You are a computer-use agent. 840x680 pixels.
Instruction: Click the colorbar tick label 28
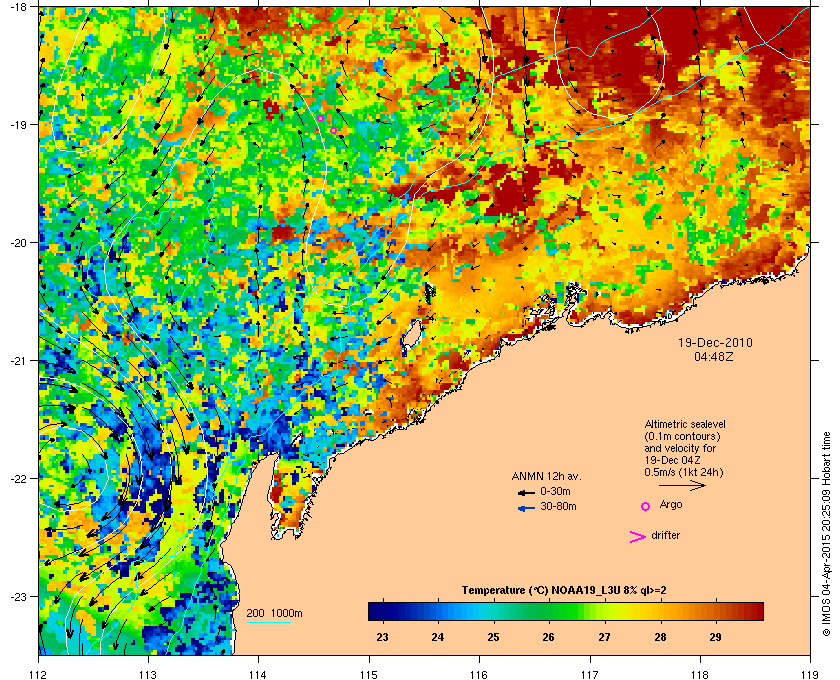click(660, 637)
